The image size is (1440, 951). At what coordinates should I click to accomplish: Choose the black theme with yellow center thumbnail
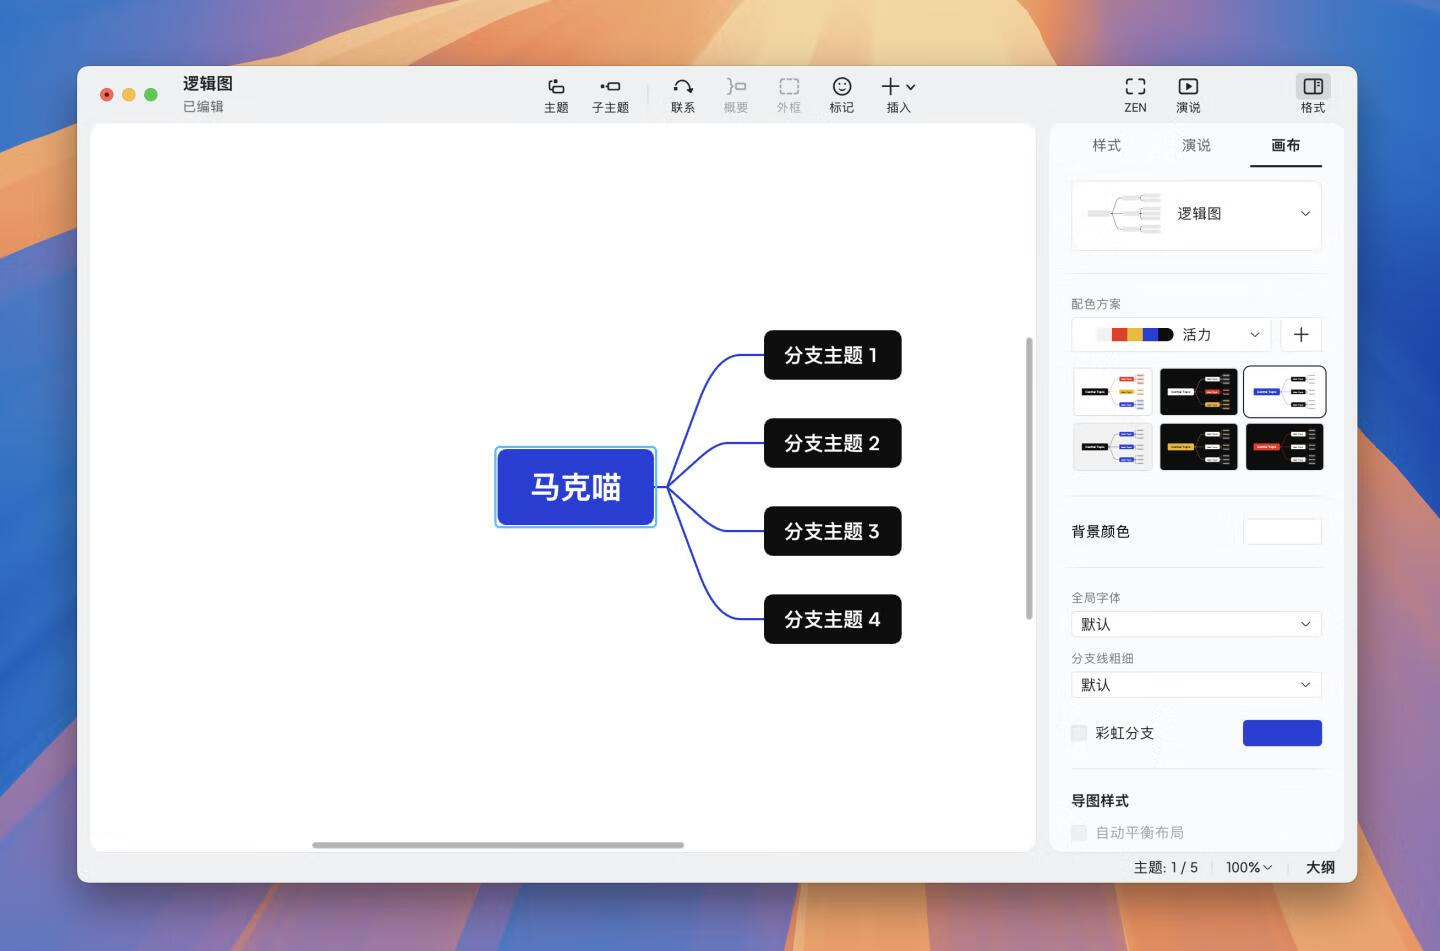click(x=1198, y=446)
